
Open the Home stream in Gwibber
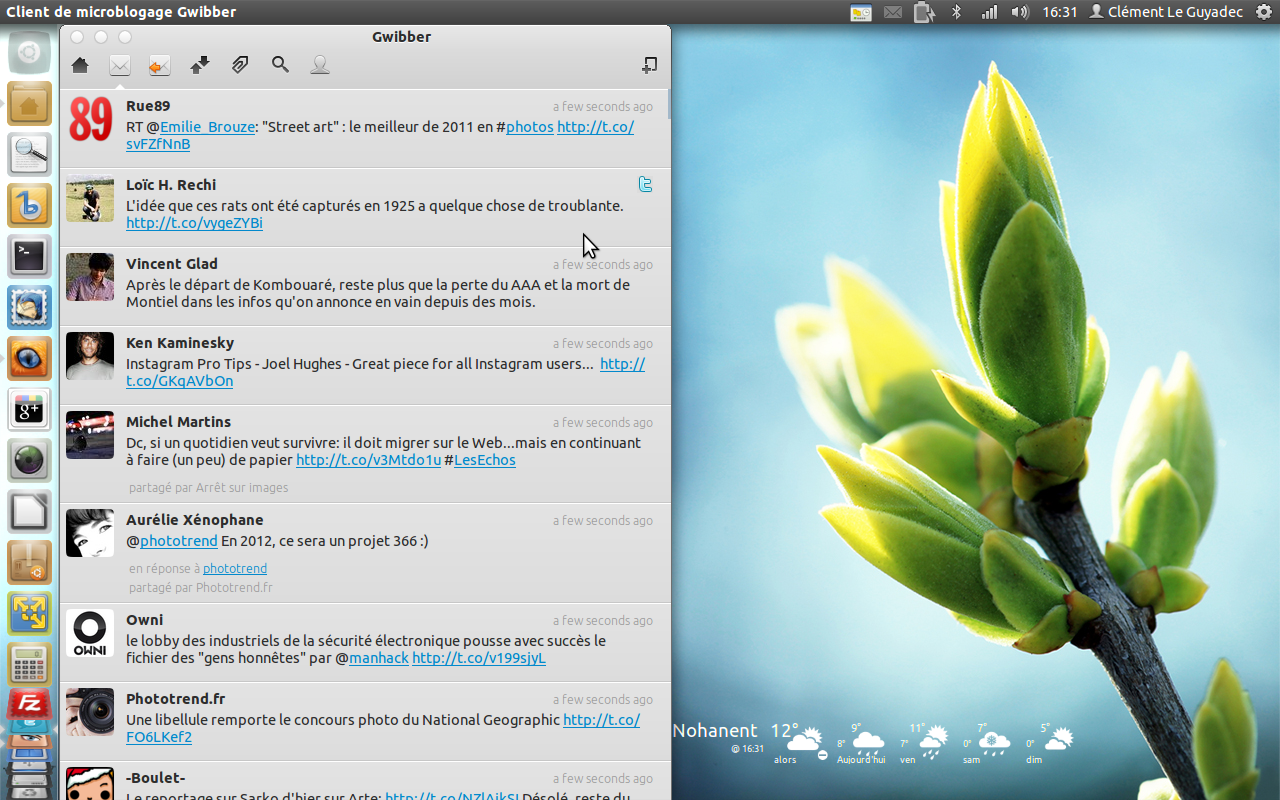pyautogui.click(x=80, y=65)
